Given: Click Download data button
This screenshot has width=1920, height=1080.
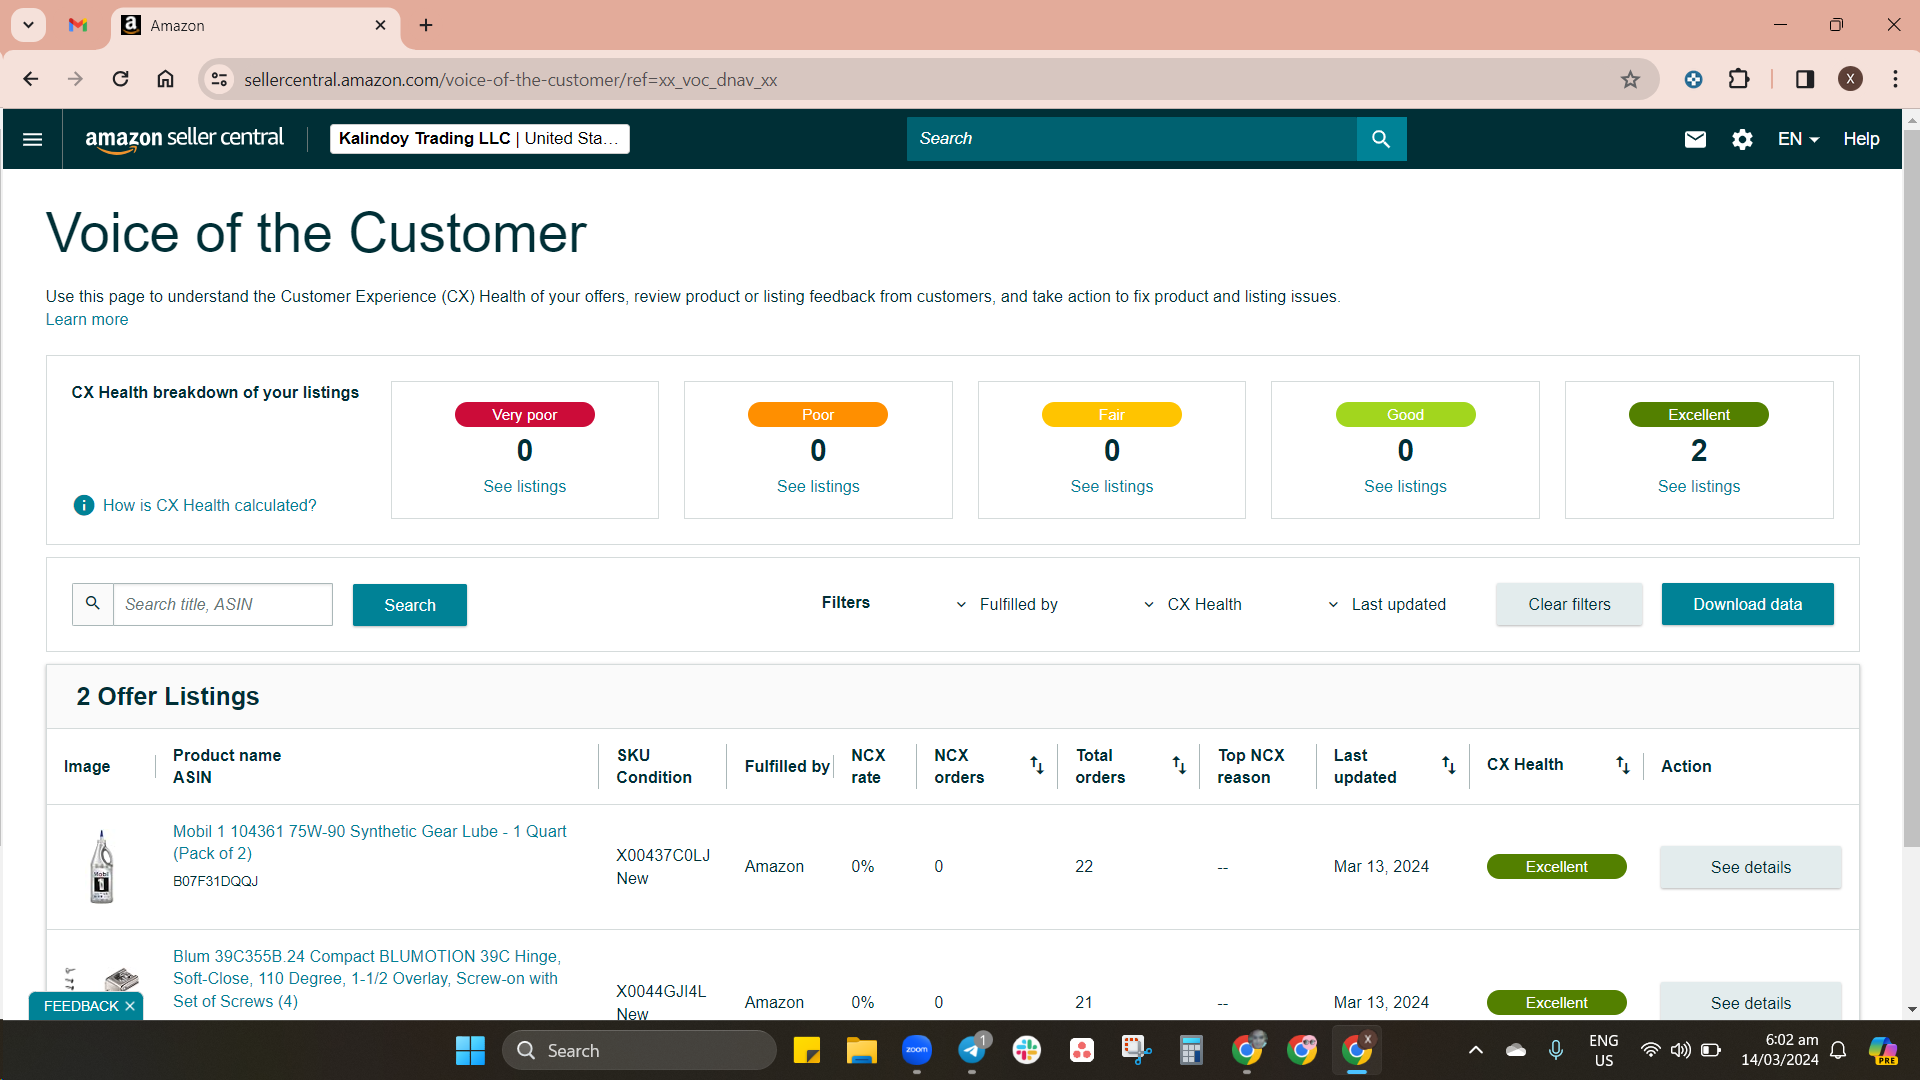Looking at the screenshot, I should 1747,604.
